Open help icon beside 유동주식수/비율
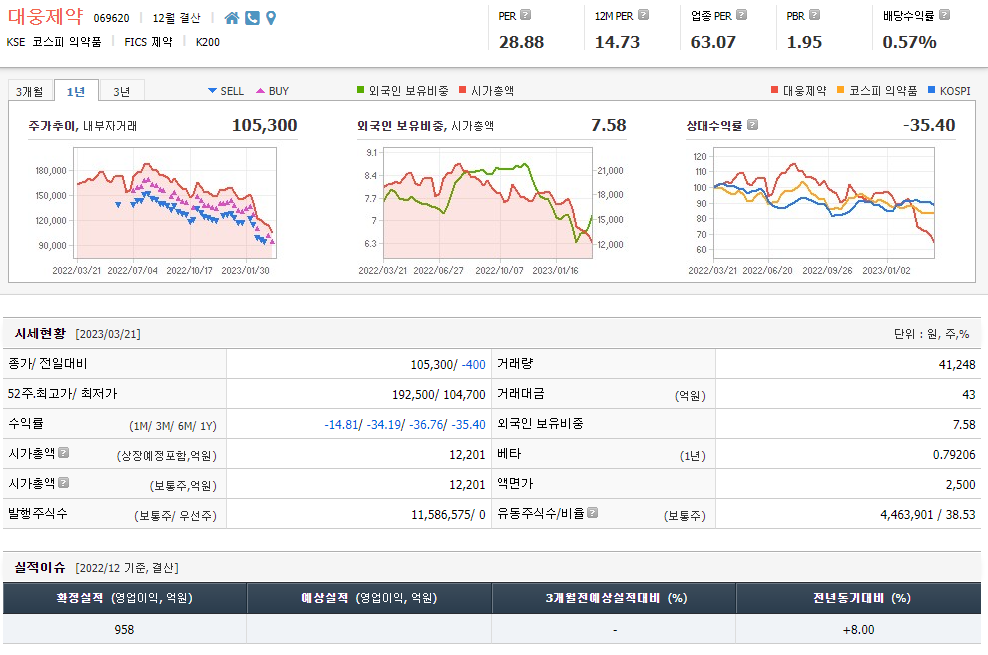This screenshot has height=655, width=988. tap(592, 513)
